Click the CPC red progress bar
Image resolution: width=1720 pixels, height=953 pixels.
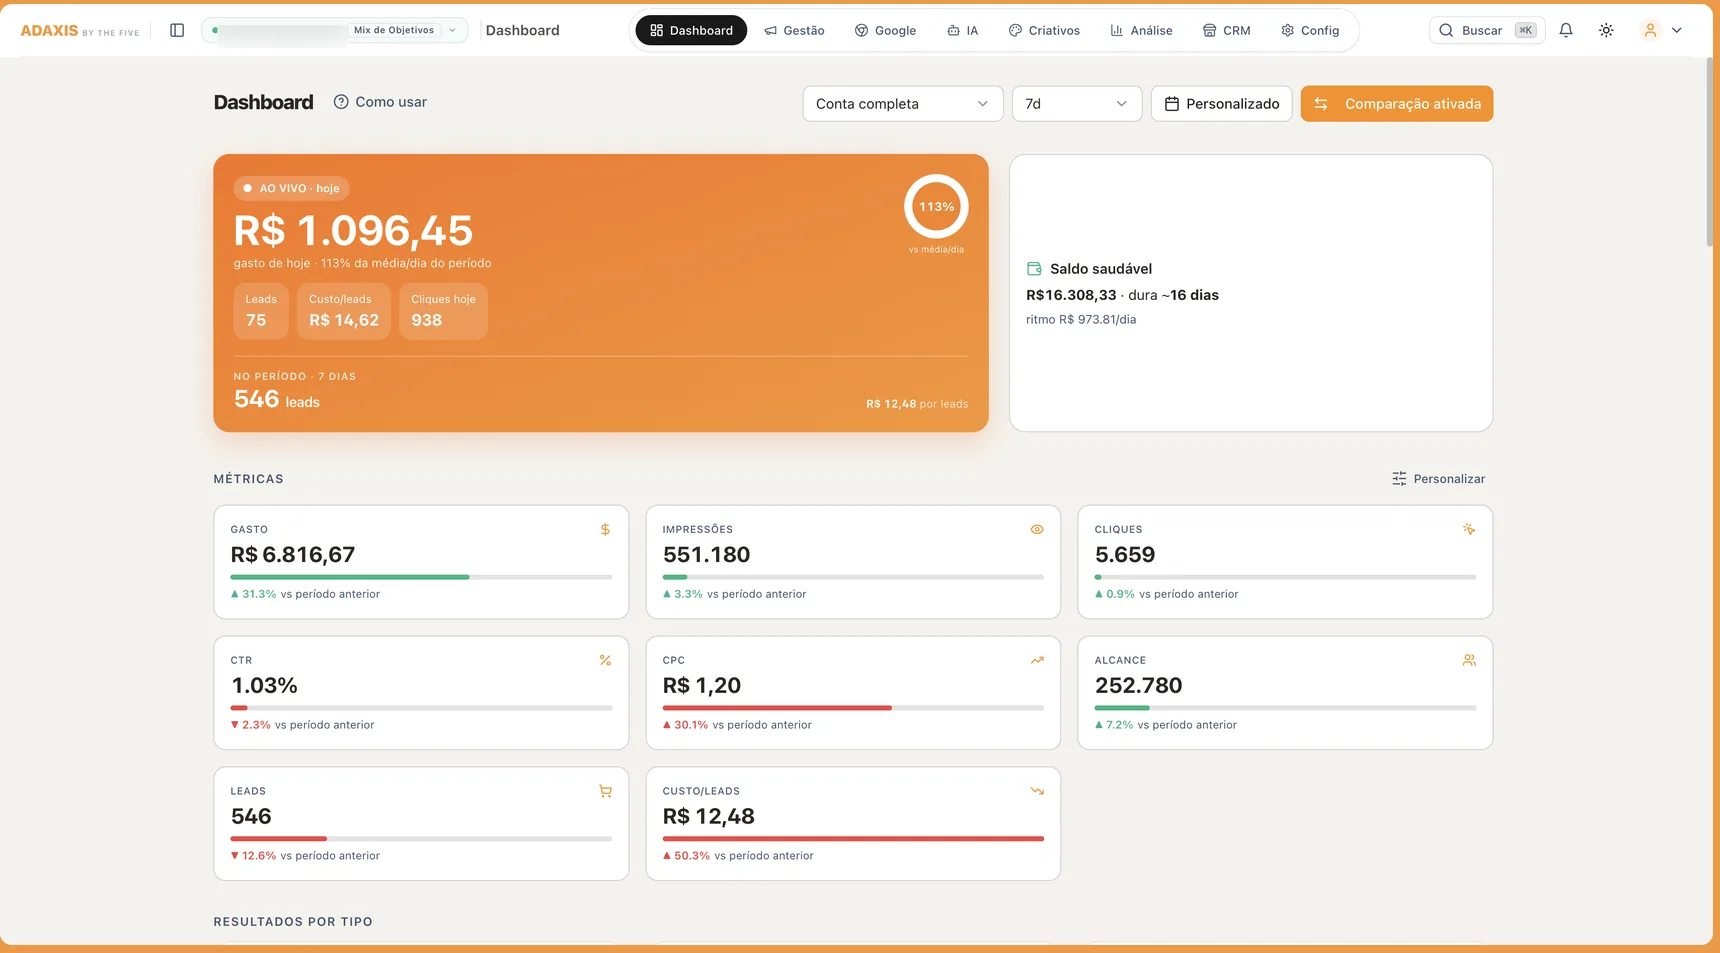coord(853,708)
